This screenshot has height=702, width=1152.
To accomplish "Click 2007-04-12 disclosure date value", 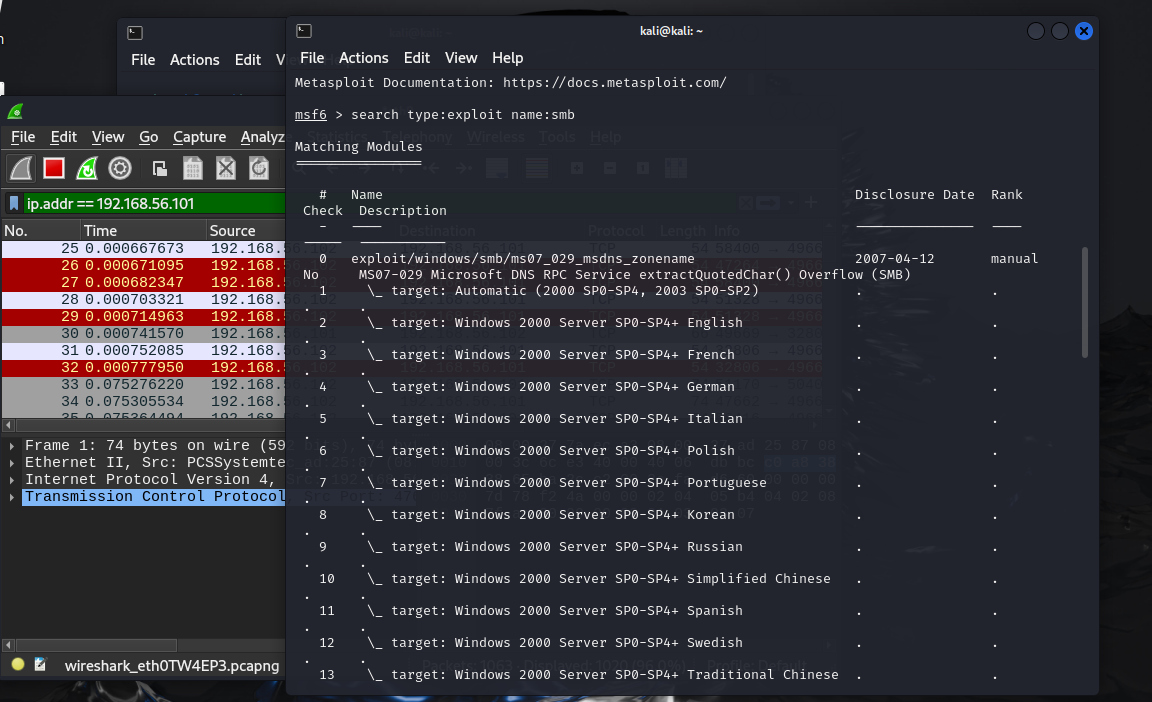I will [x=894, y=258].
